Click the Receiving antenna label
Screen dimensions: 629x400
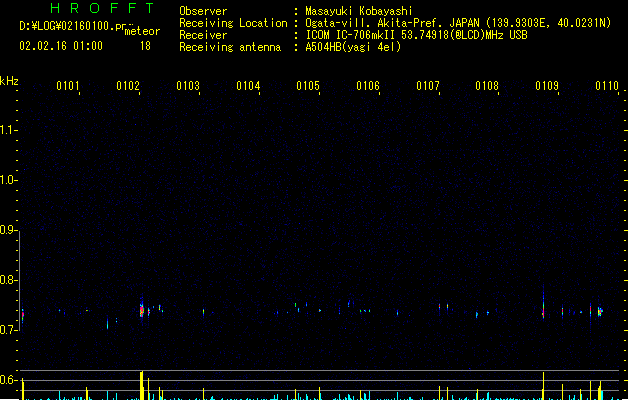click(230, 47)
